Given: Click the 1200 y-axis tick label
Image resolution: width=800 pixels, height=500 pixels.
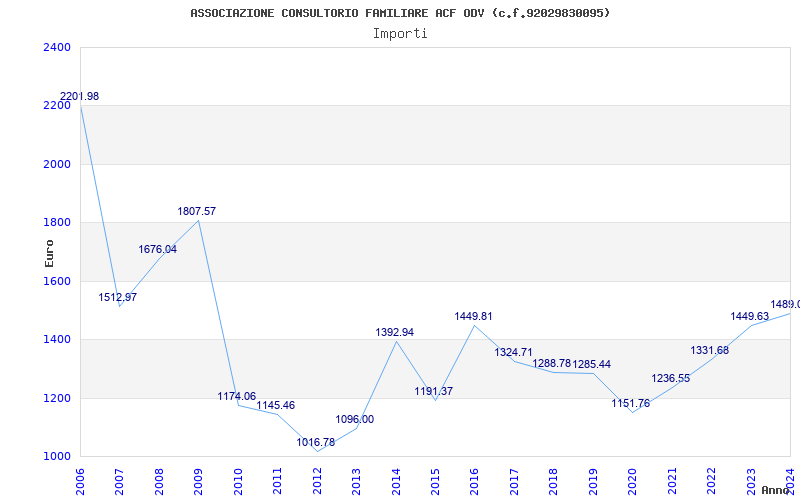Looking at the screenshot, I should pyautogui.click(x=58, y=398).
